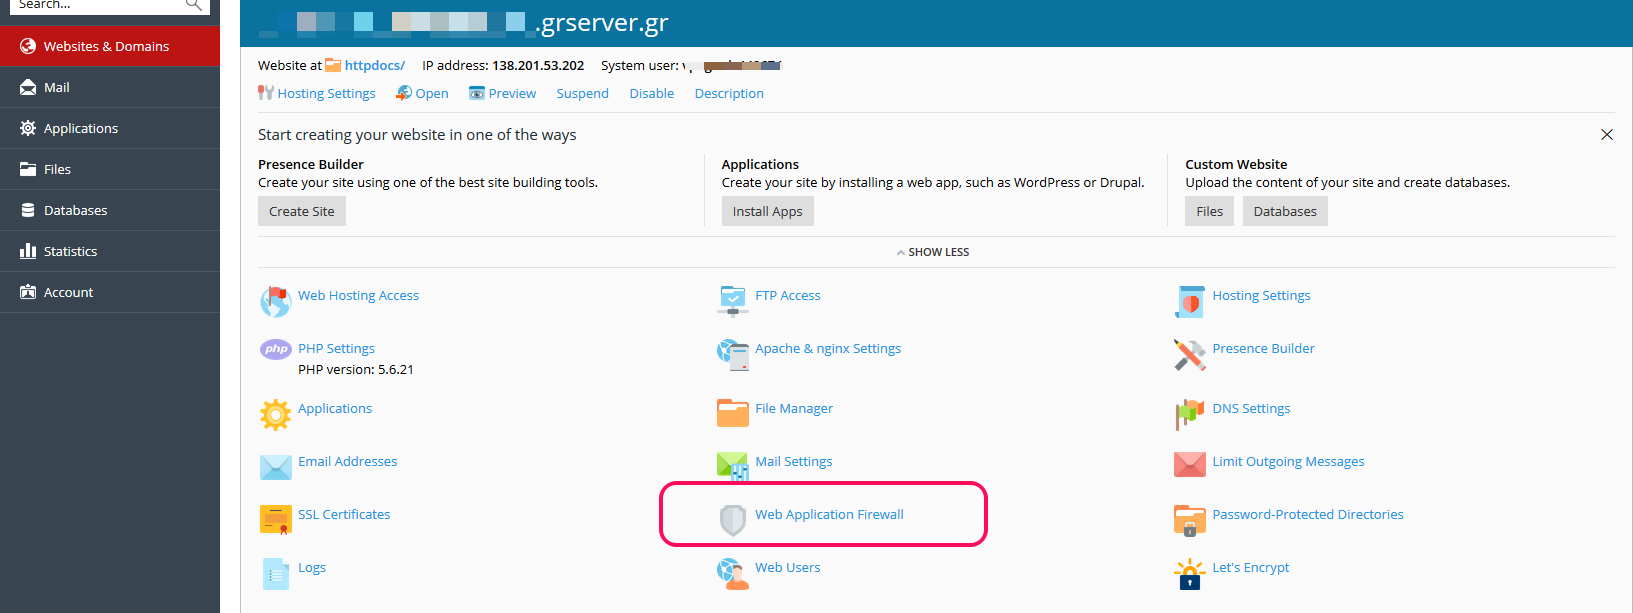The height and width of the screenshot is (613, 1633).
Task: Click the Preview link text
Action: click(512, 93)
